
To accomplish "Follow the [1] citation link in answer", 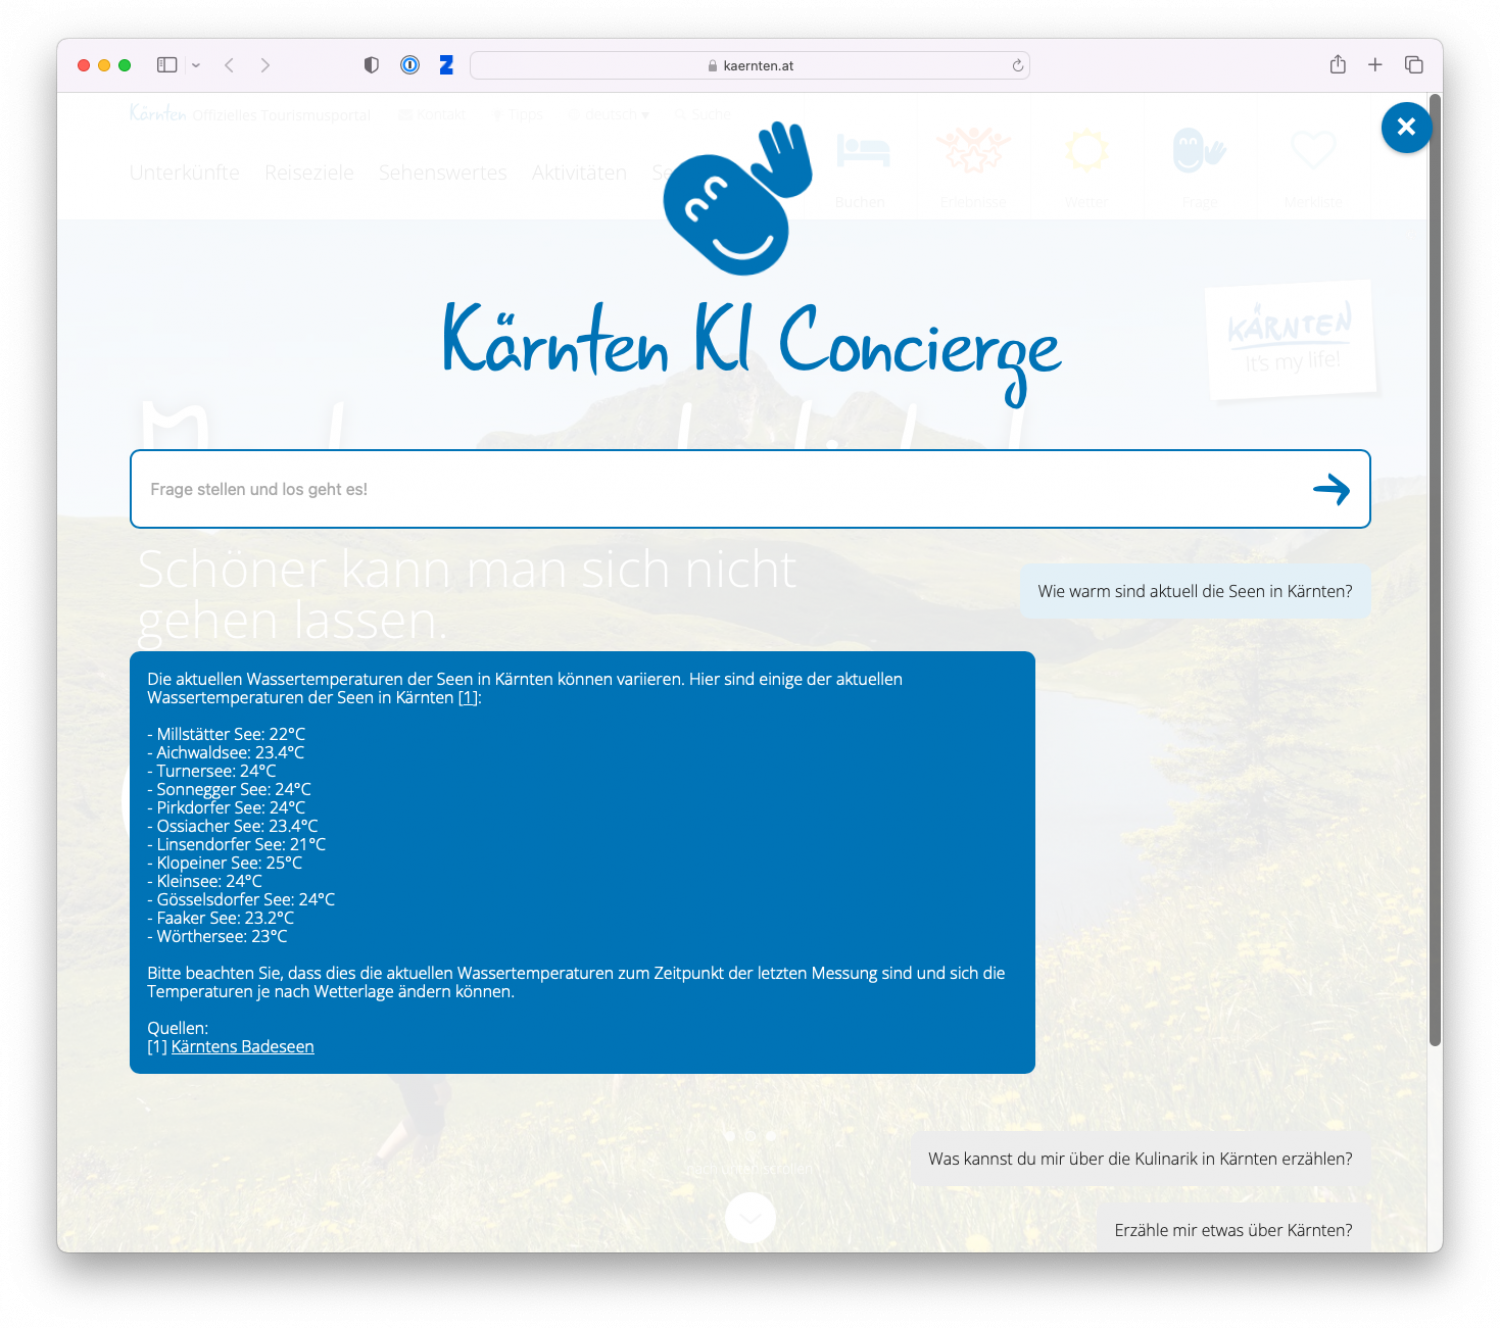I will [467, 698].
